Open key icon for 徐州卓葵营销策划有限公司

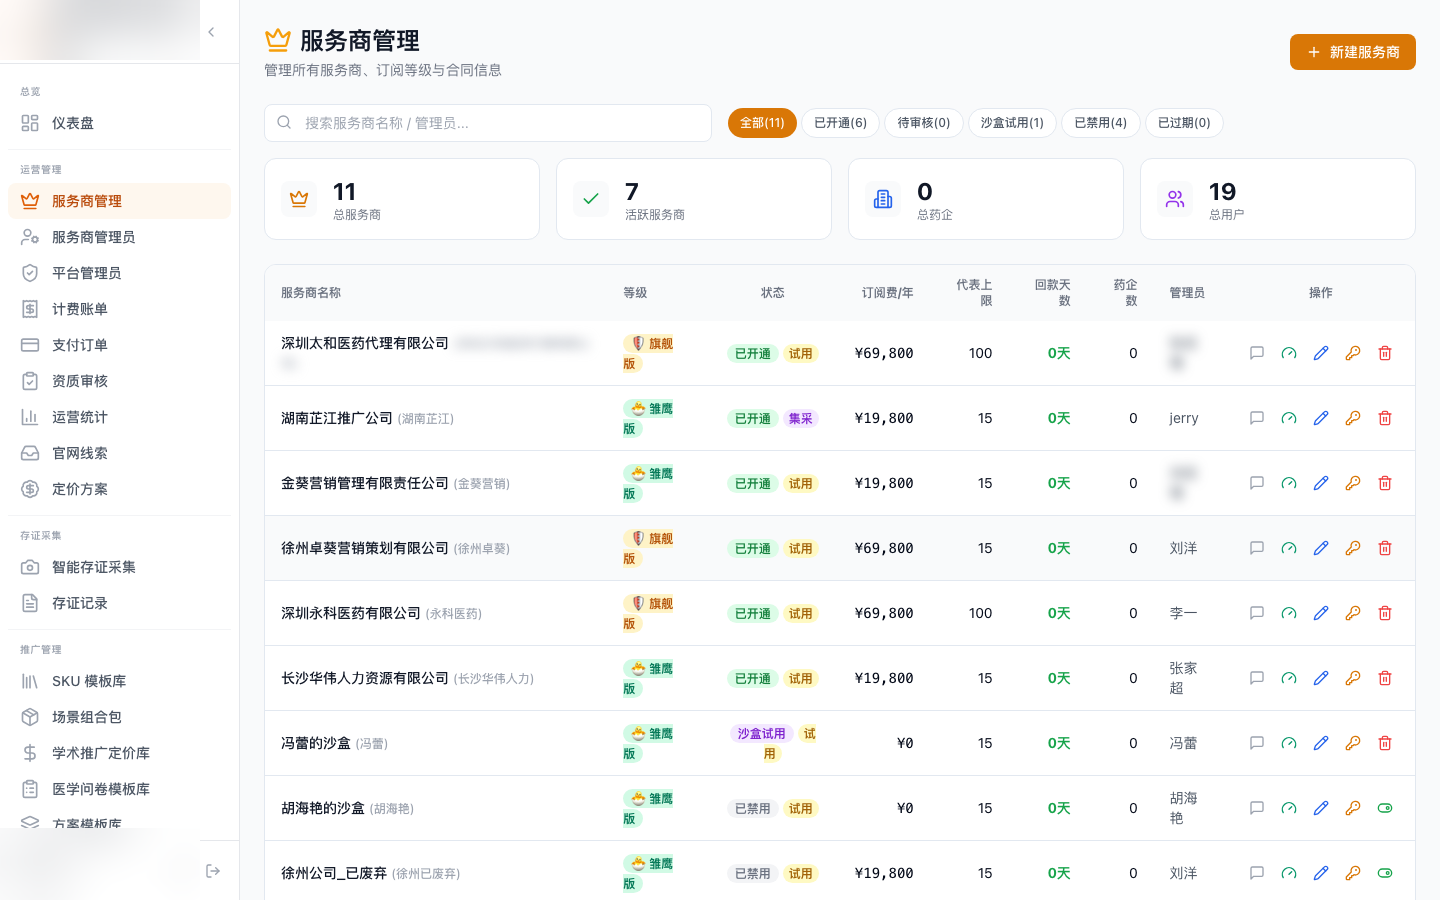click(1353, 548)
